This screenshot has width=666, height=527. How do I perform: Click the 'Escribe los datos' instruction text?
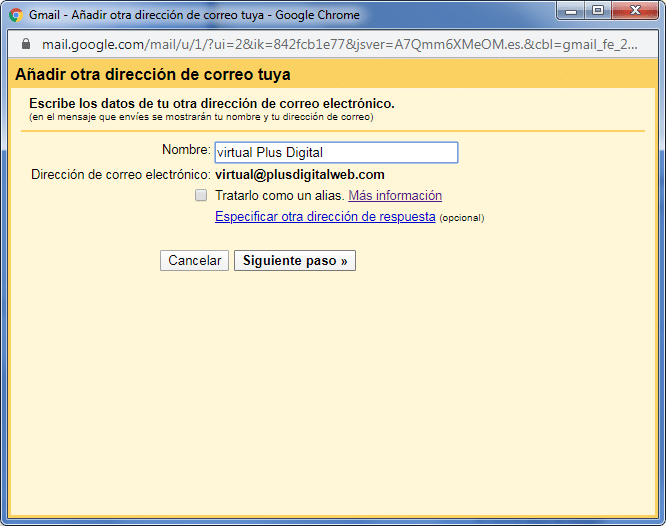click(x=211, y=104)
